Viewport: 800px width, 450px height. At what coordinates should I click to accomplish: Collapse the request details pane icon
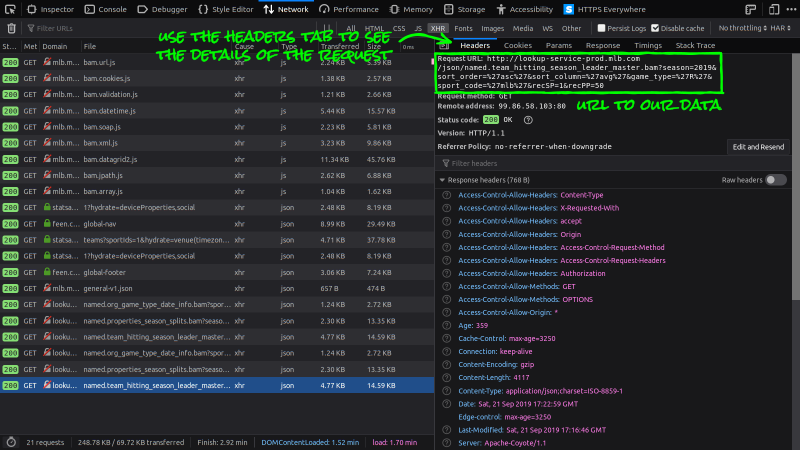444,45
